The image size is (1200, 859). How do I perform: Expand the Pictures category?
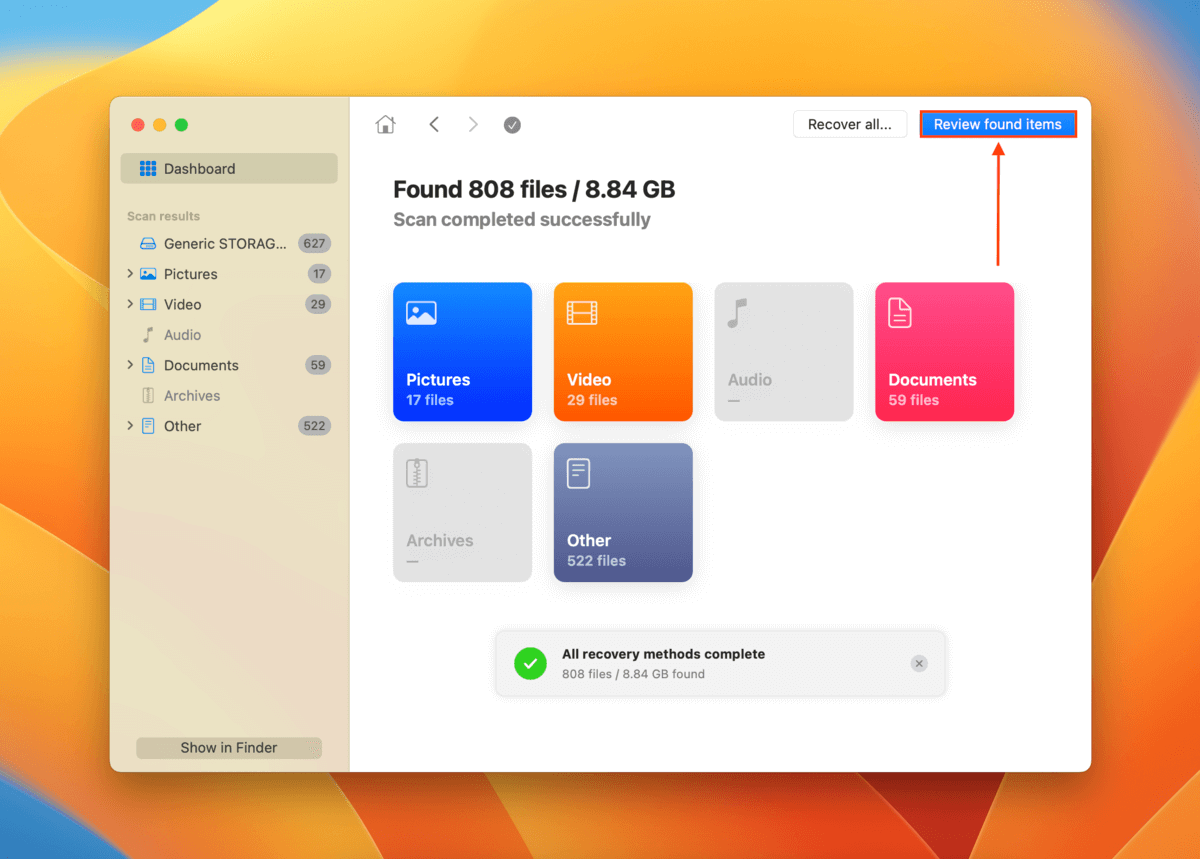tap(130, 274)
